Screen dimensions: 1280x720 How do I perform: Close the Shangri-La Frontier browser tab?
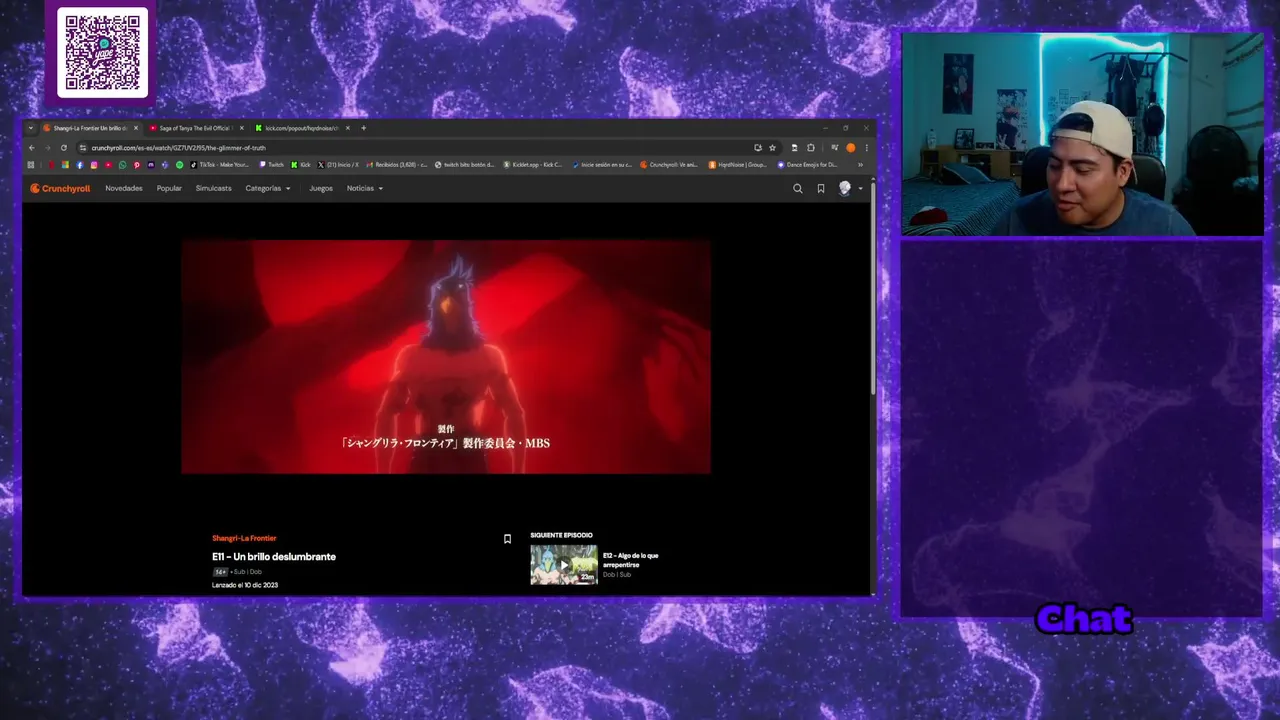[x=136, y=128]
